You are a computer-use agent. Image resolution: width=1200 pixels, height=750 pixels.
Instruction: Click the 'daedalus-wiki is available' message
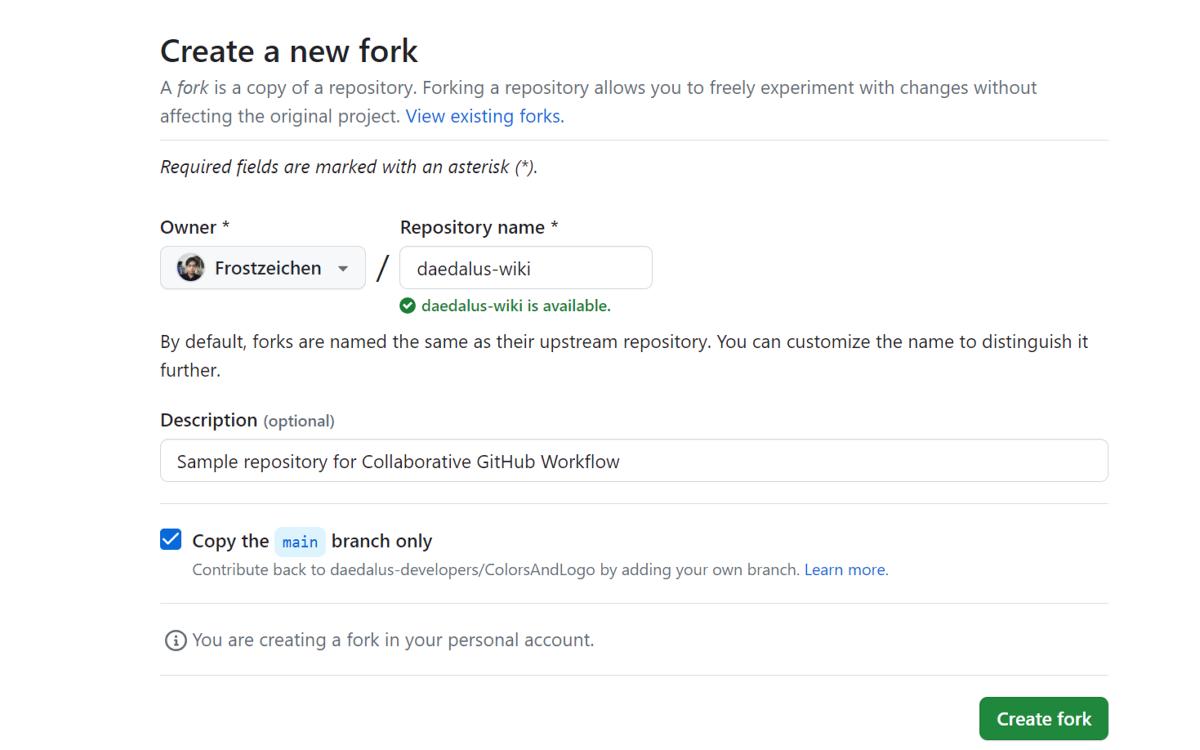coord(515,306)
